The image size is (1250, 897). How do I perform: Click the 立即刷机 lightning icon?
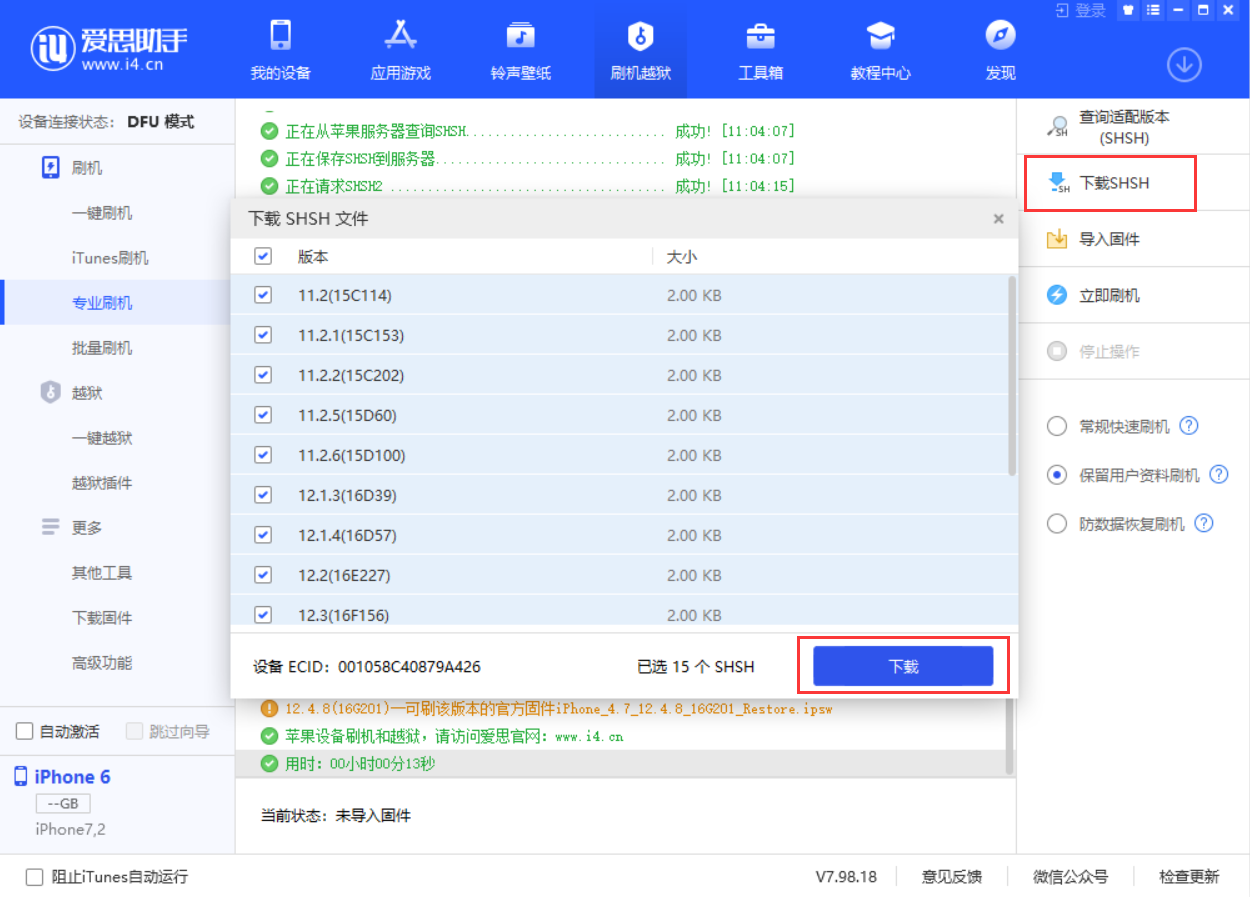coord(1057,295)
